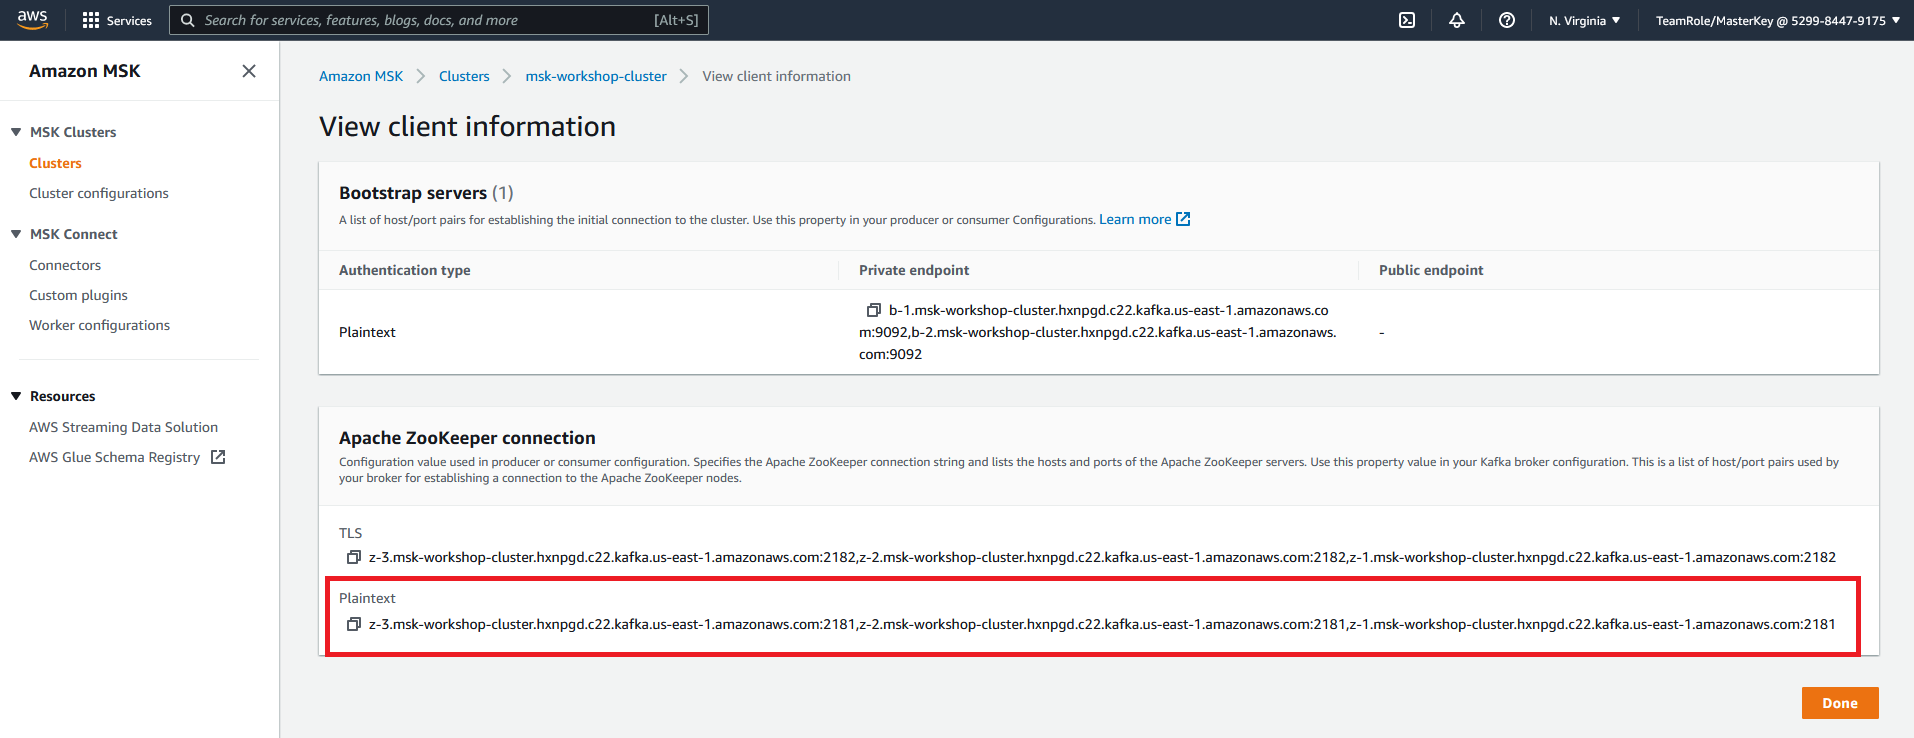Open AWS Glue Schema Registry link
The image size is (1914, 738).
(x=114, y=457)
